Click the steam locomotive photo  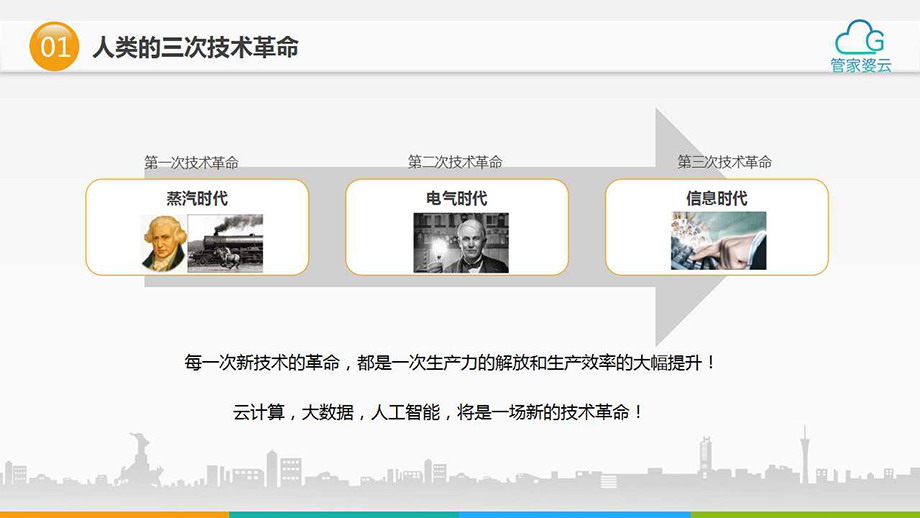click(x=225, y=243)
